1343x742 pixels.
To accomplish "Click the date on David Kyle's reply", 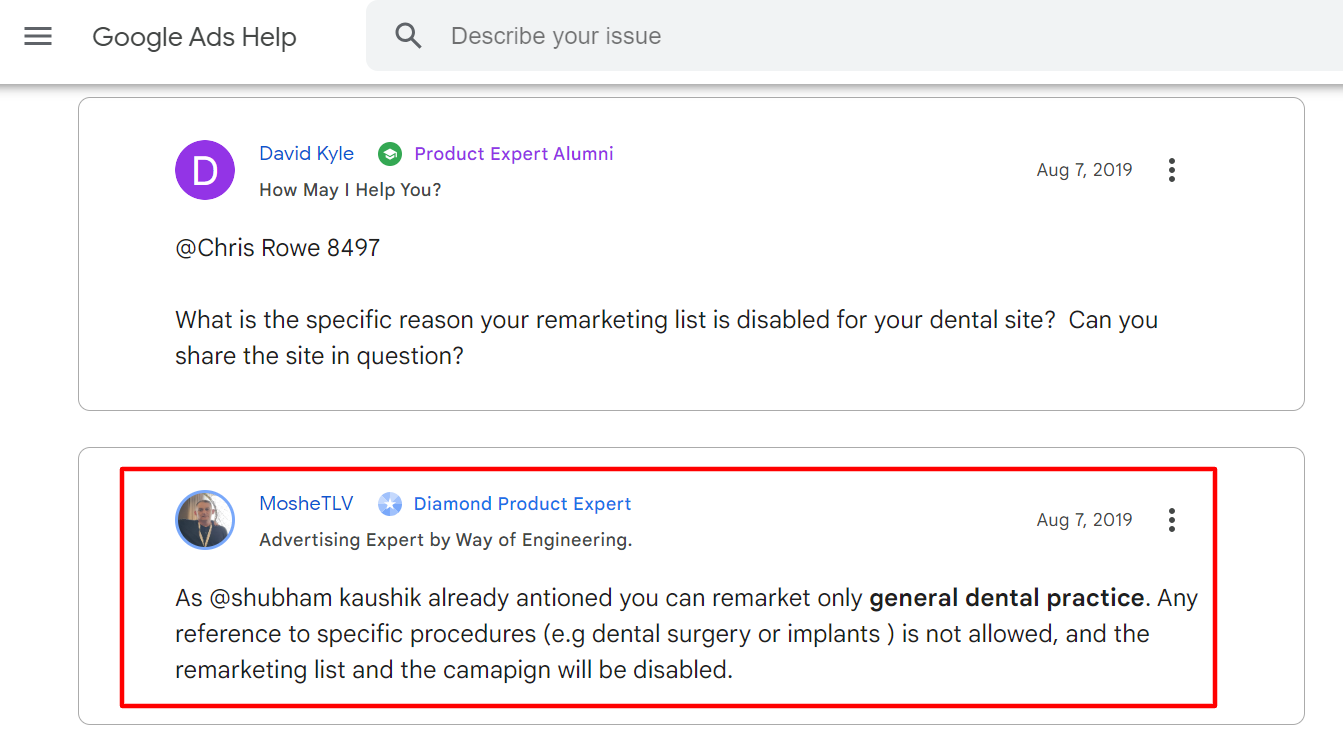I will pyautogui.click(x=1084, y=170).
